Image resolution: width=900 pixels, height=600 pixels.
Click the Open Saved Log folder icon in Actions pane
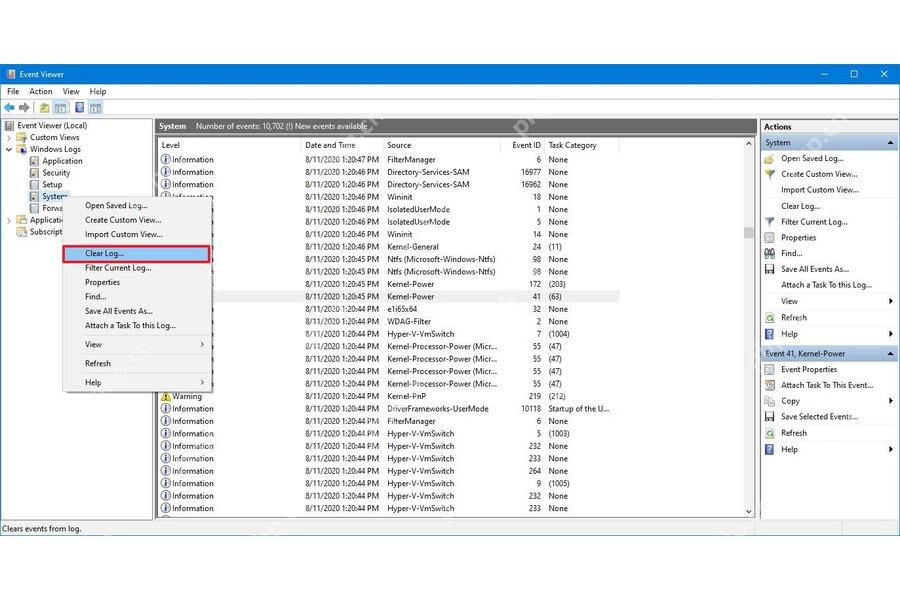(770, 158)
